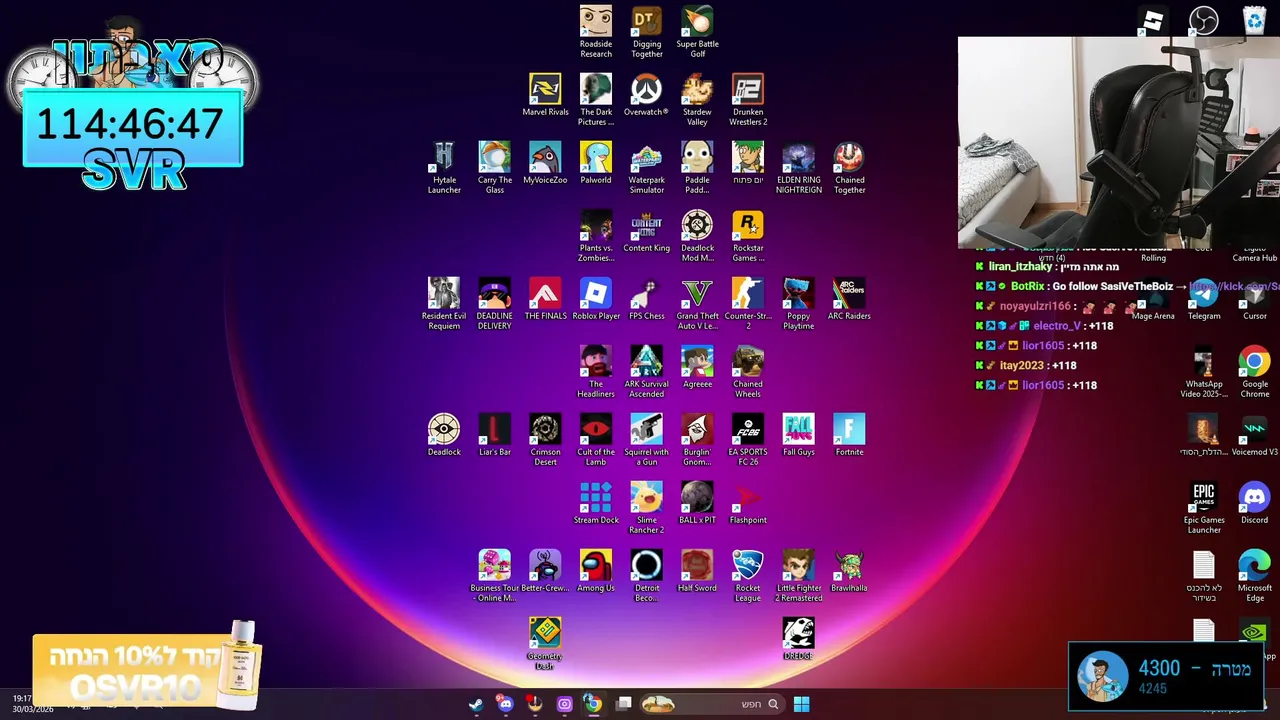Screen dimensions: 1280x720
Task: Select BALL x PIT icon
Action: pos(697,503)
